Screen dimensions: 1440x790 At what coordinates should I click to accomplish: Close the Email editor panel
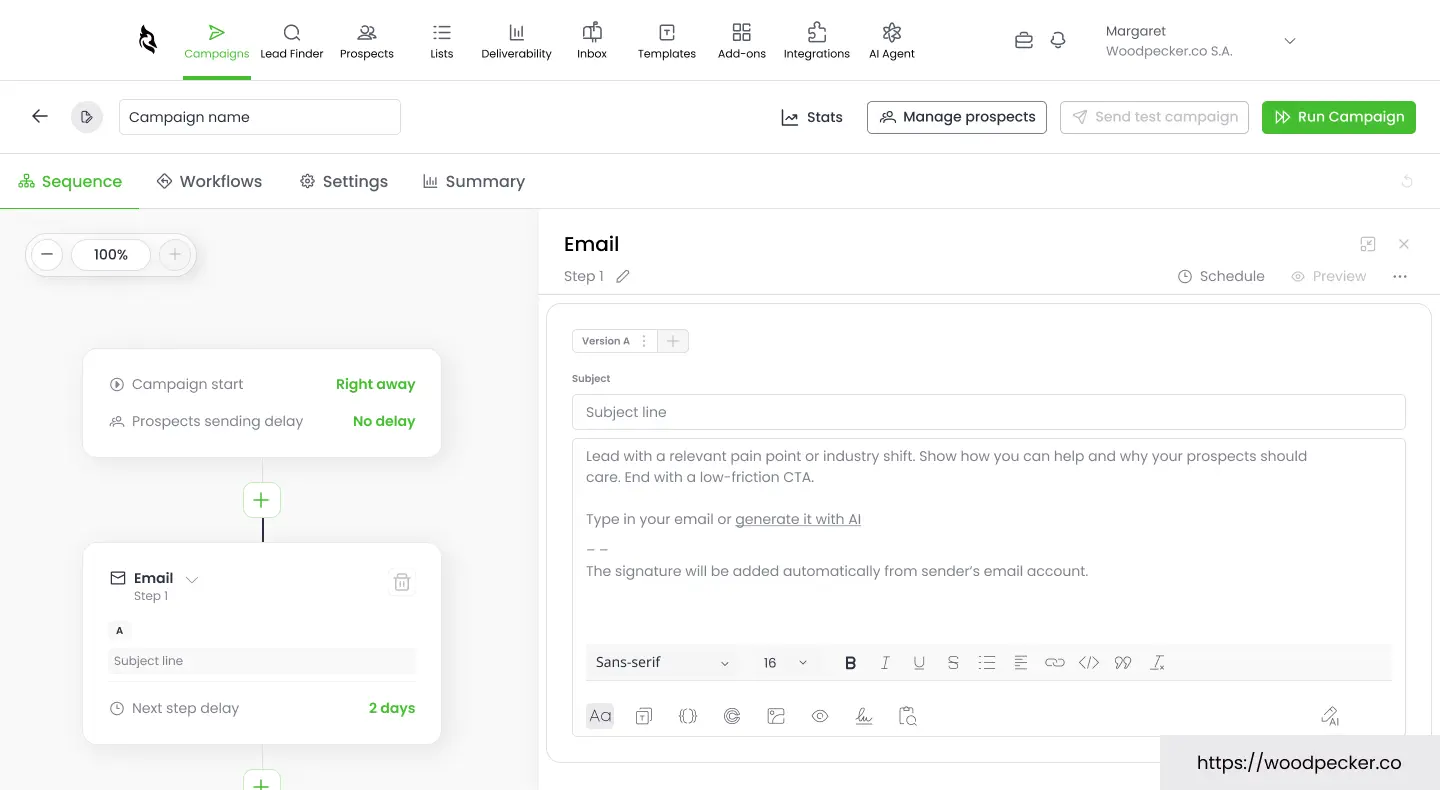point(1404,244)
